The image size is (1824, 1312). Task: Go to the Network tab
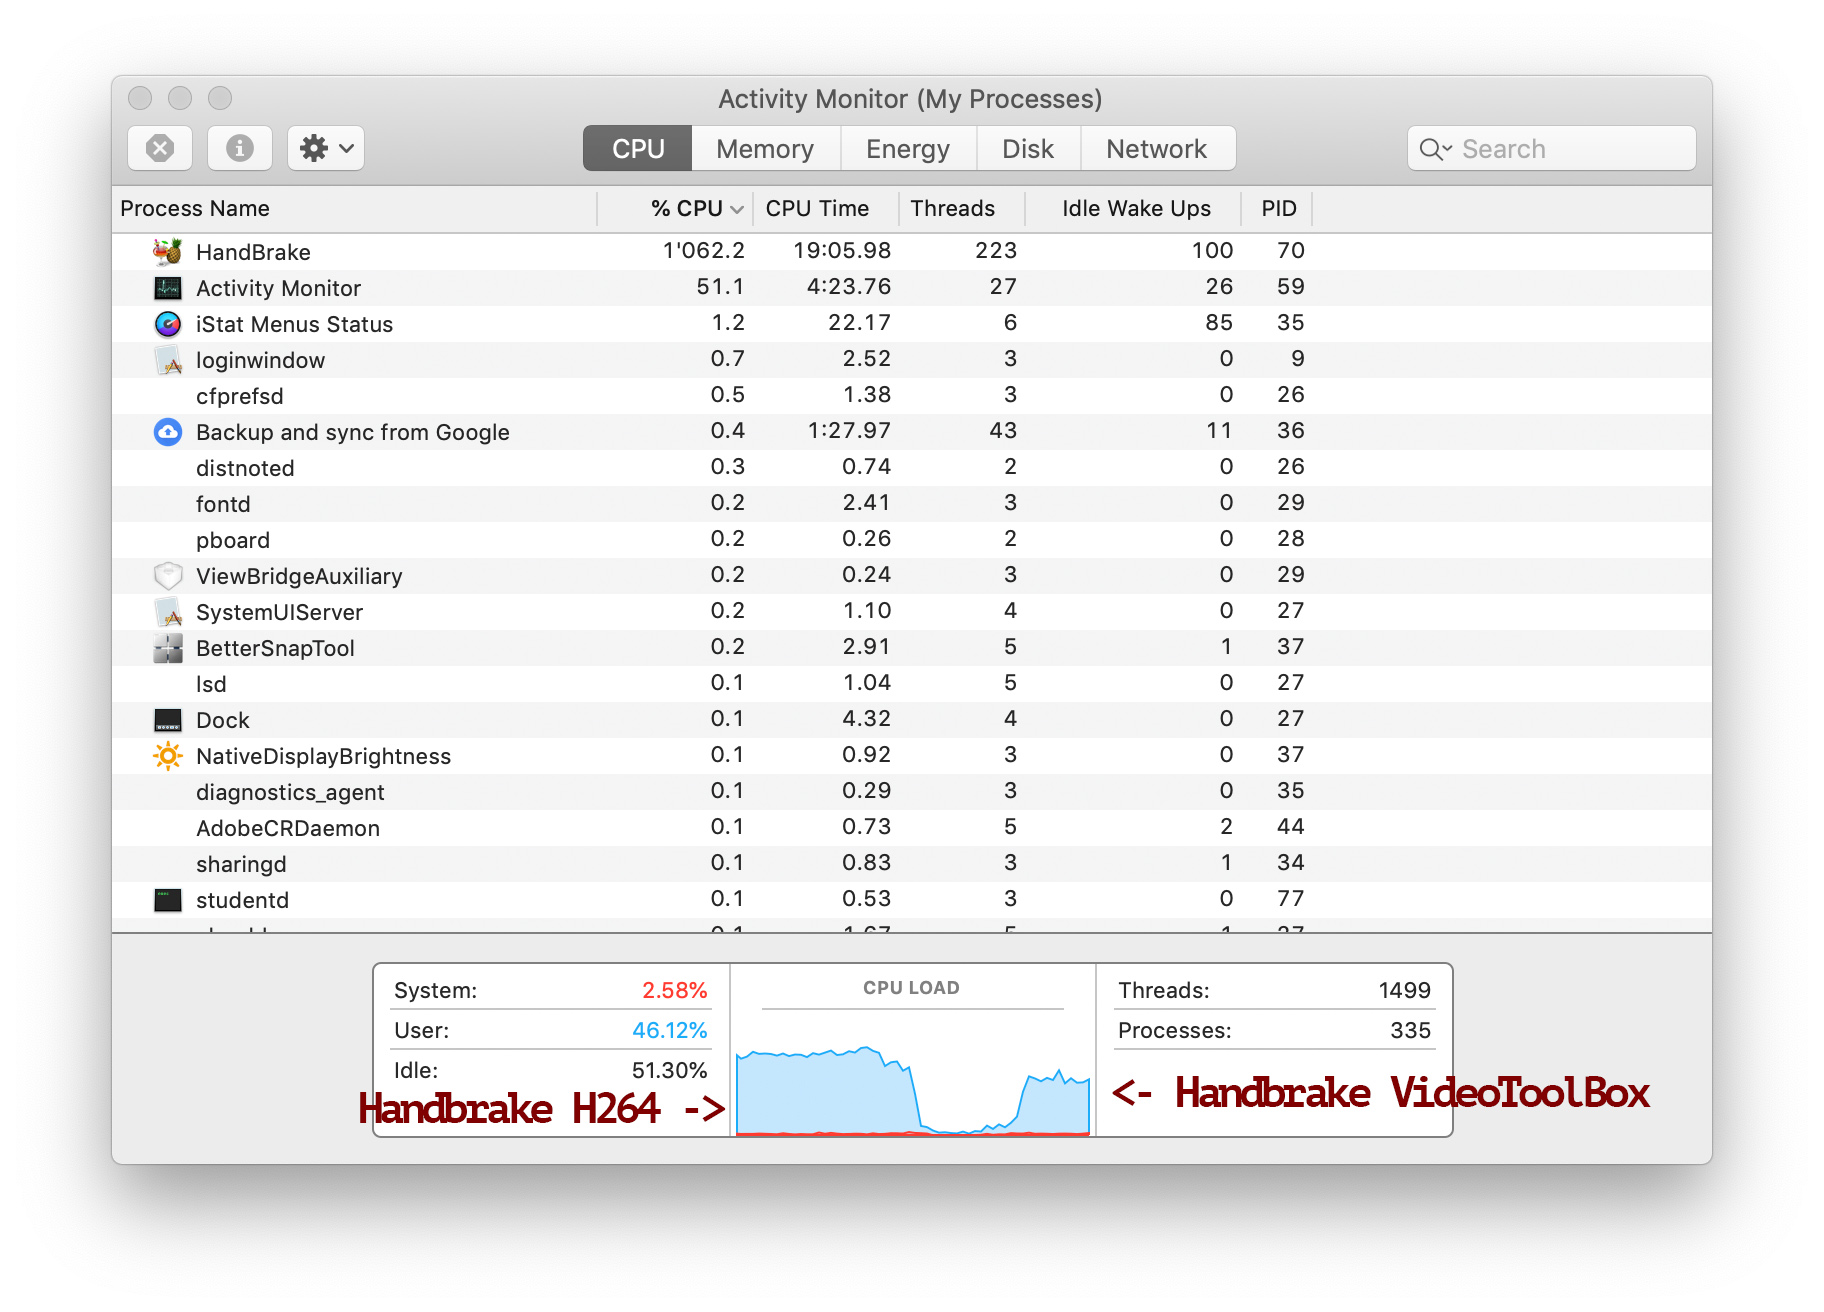tap(1157, 148)
